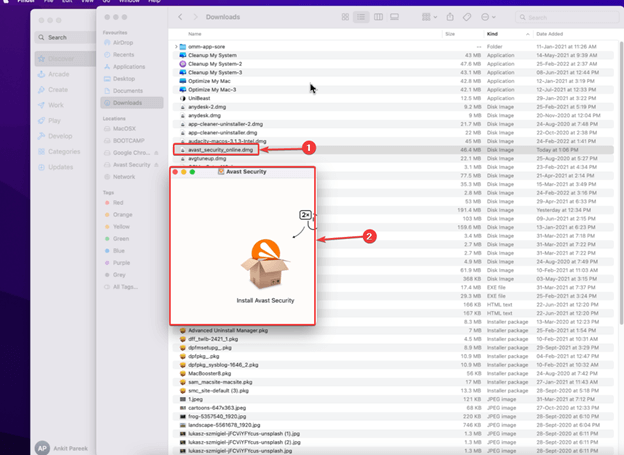Select avgtuneup.dmg disk image
The width and height of the screenshot is (624, 455).
393,158
